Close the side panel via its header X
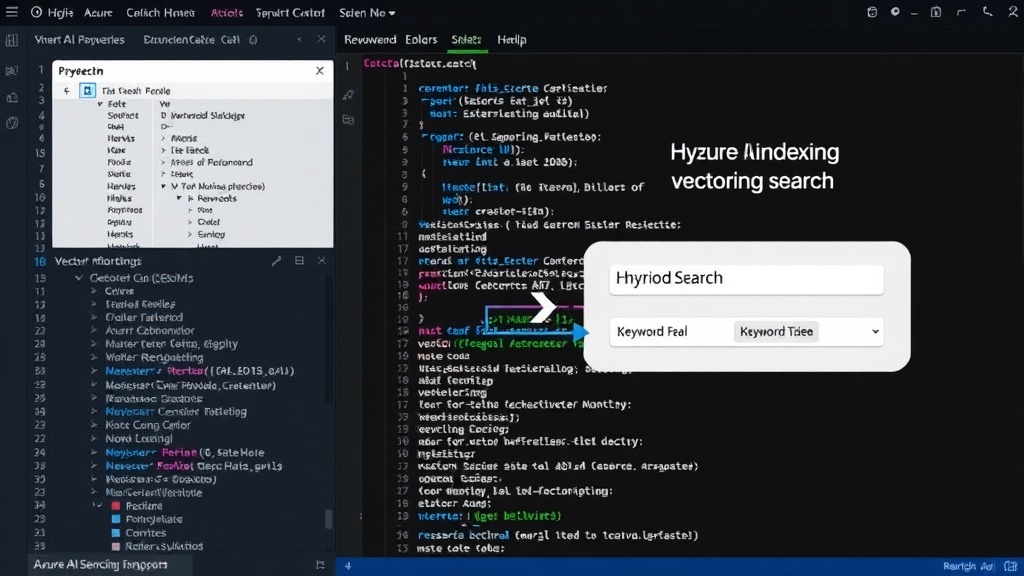 (321, 40)
